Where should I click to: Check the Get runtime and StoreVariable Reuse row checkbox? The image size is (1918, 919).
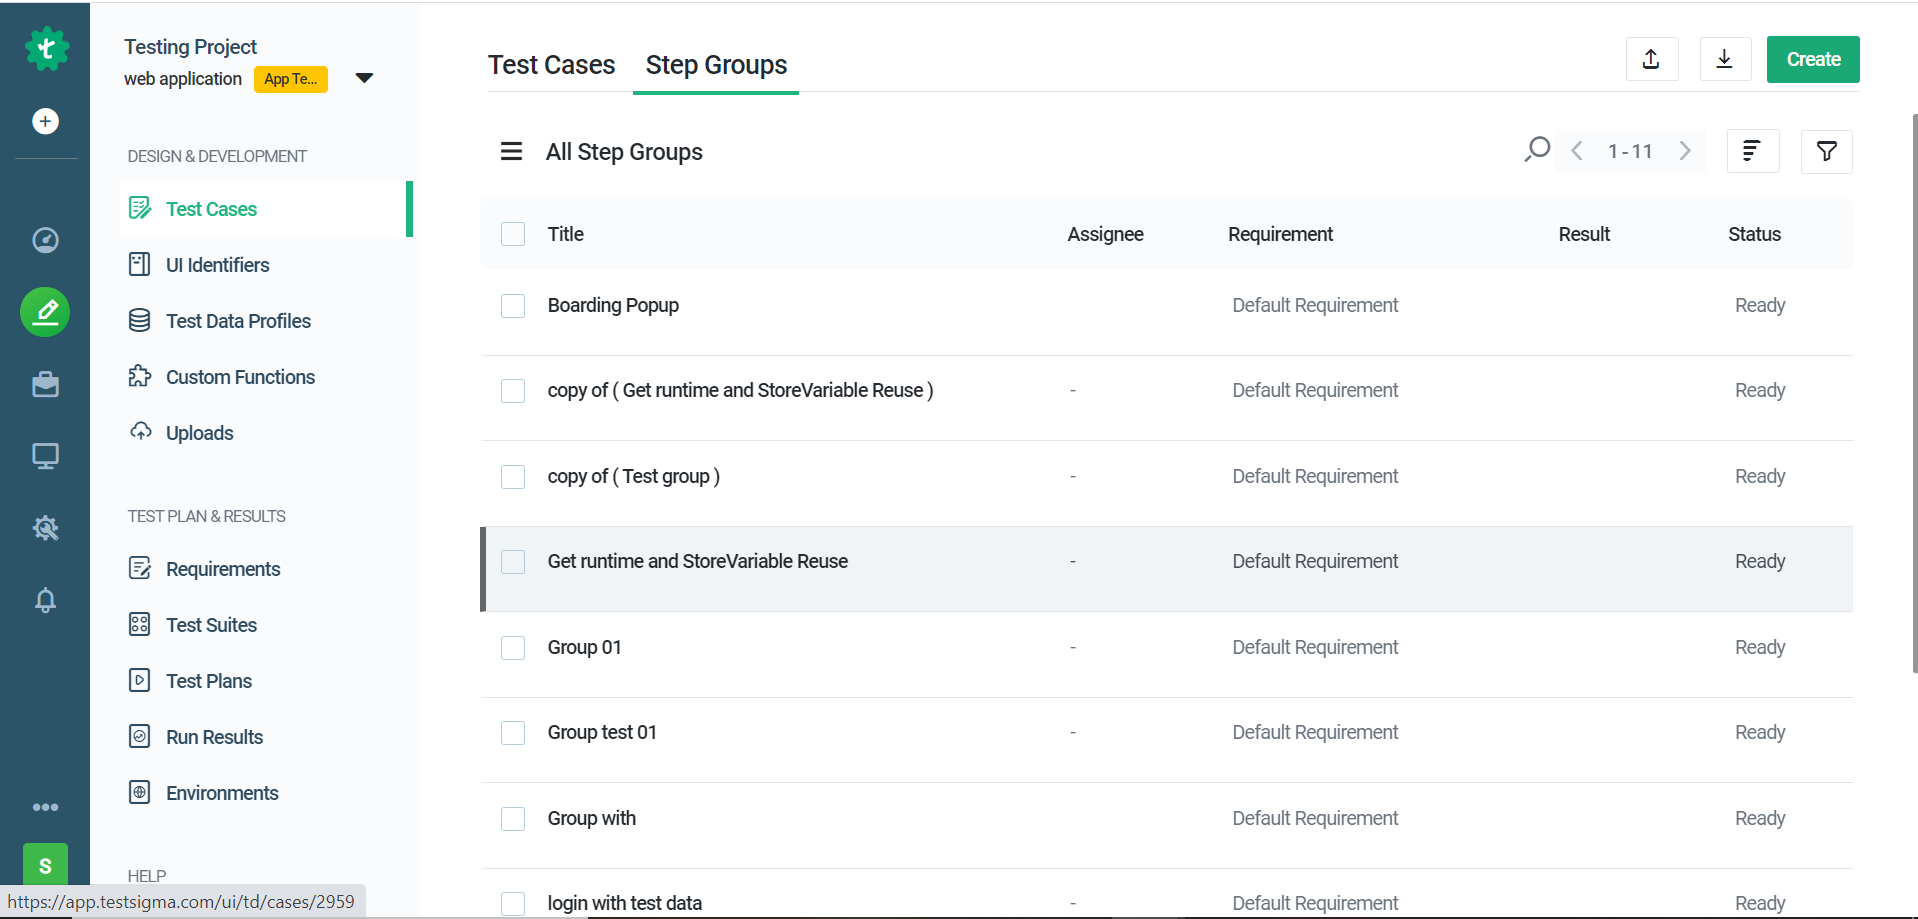[x=513, y=562]
